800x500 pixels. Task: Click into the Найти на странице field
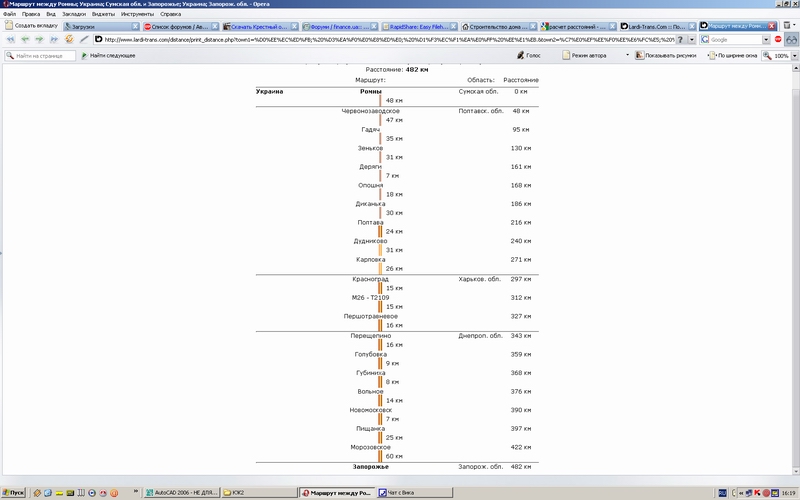click(x=38, y=55)
